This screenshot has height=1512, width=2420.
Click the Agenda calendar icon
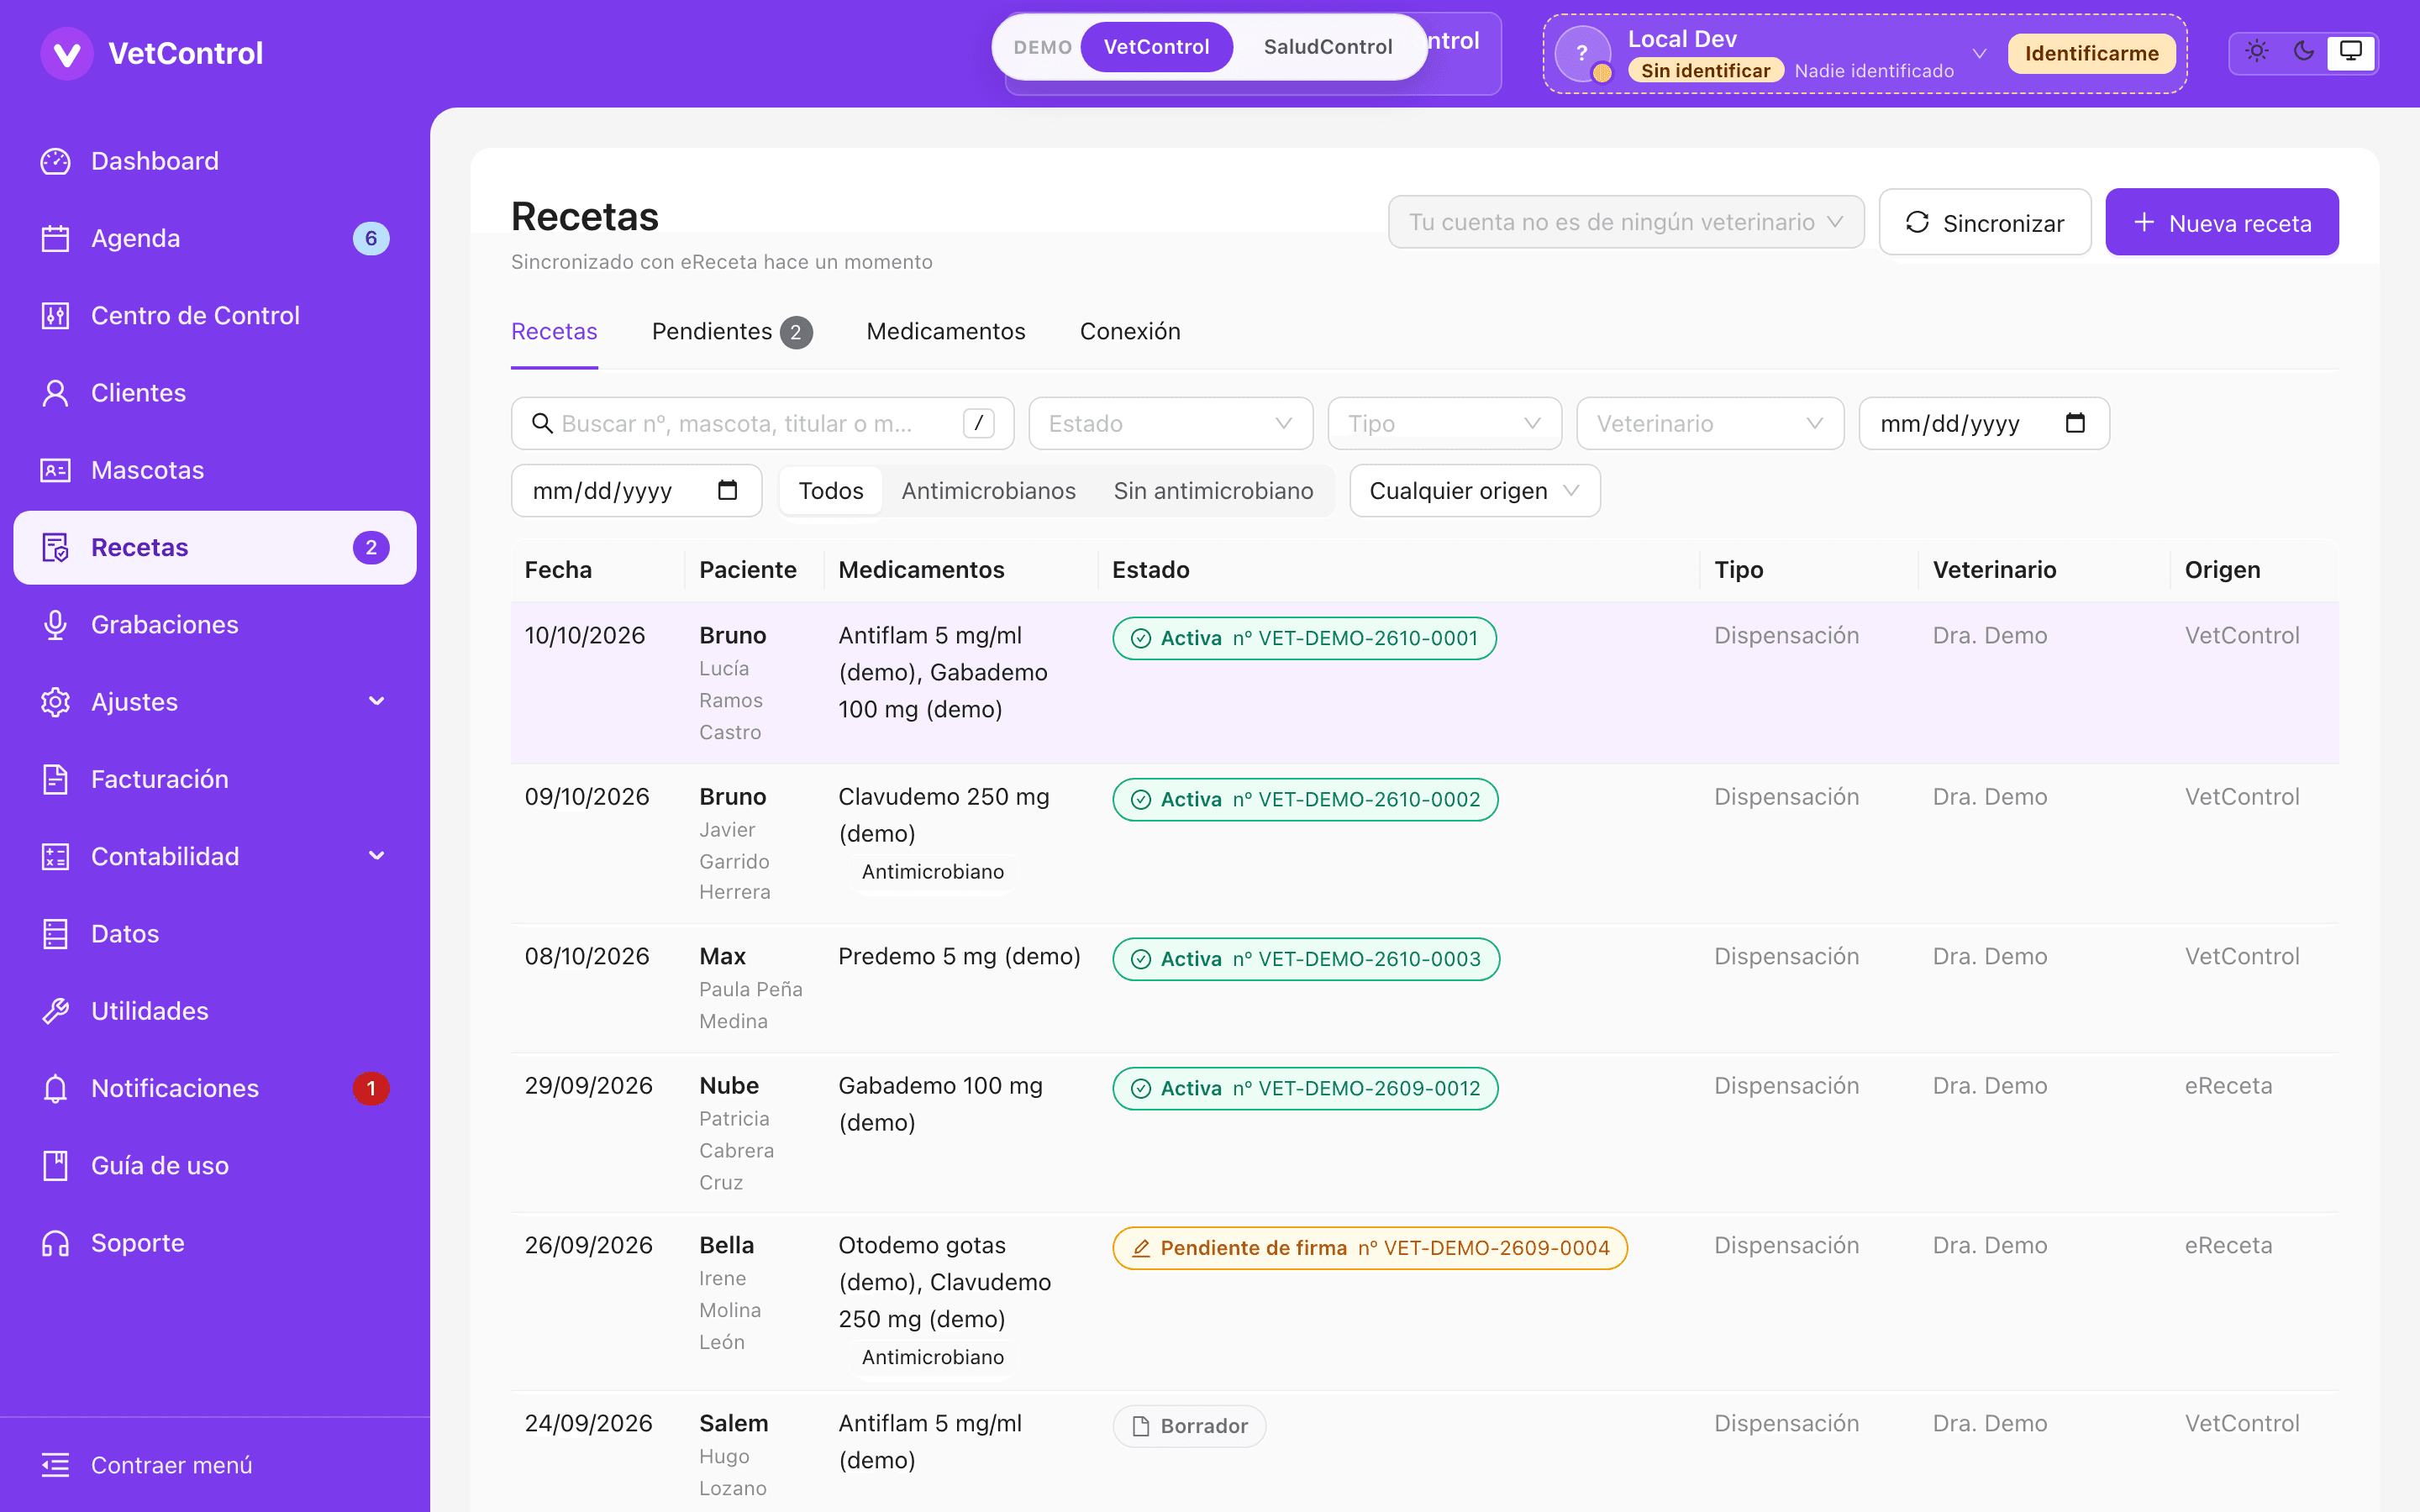pyautogui.click(x=55, y=238)
